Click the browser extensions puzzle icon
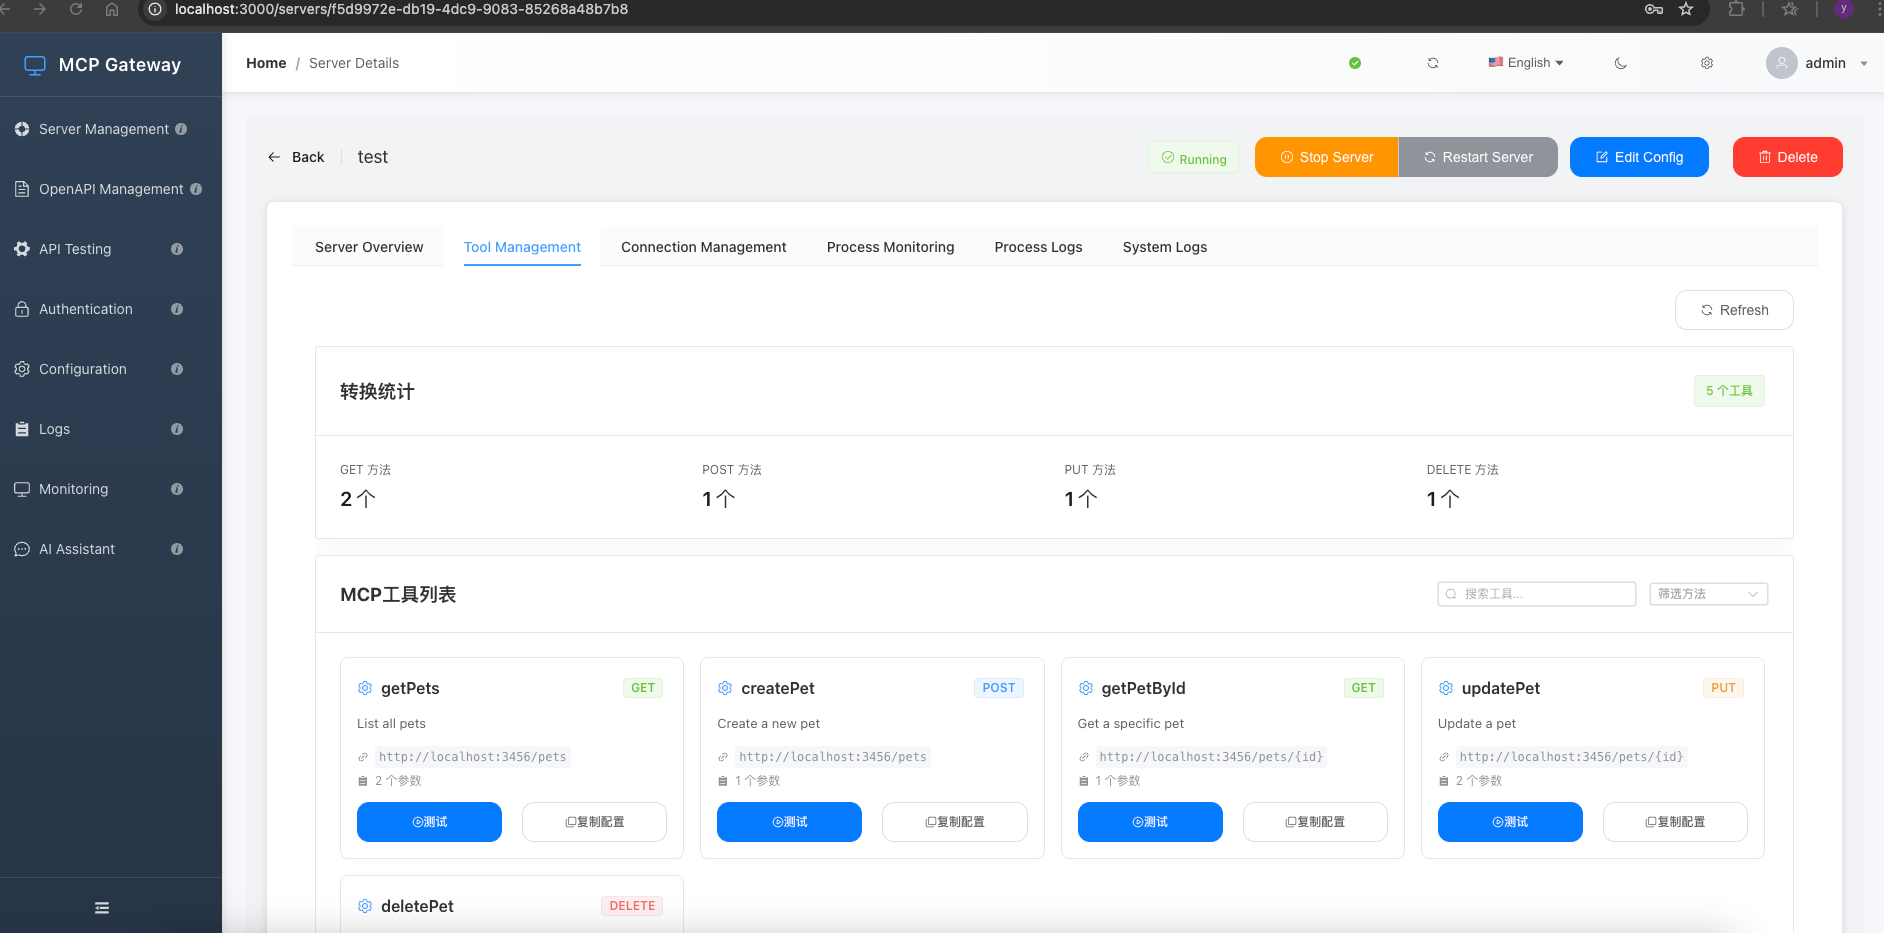Image resolution: width=1884 pixels, height=933 pixels. pos(1737,9)
